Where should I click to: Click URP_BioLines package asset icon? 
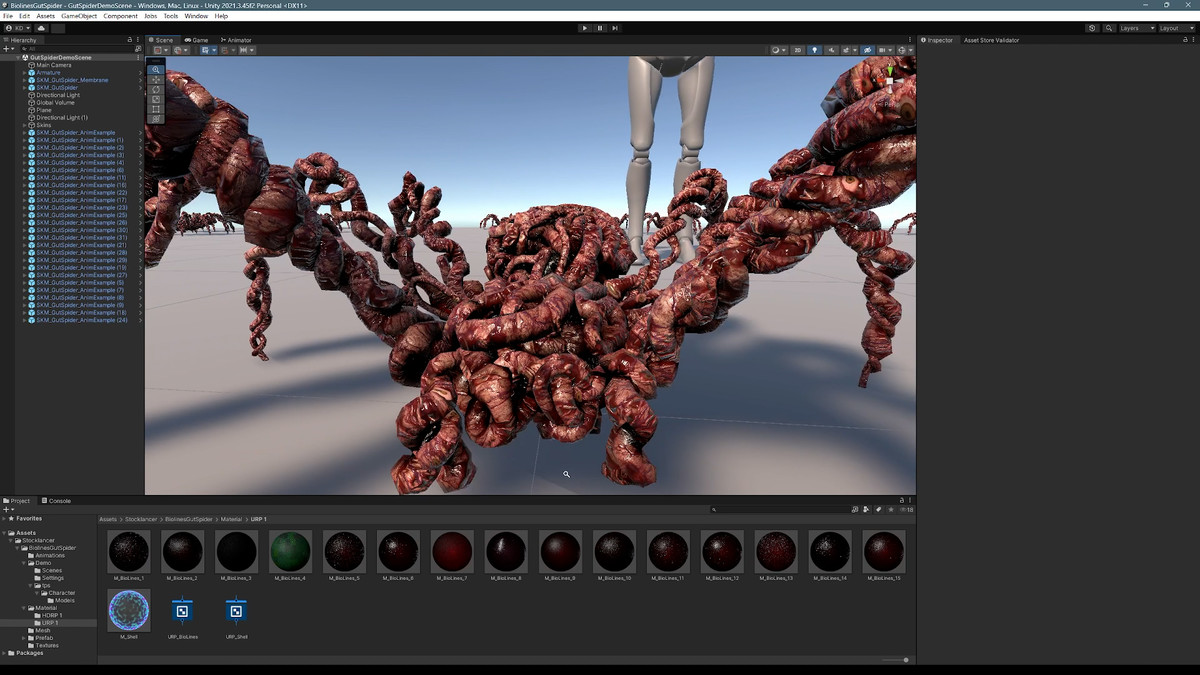182,611
